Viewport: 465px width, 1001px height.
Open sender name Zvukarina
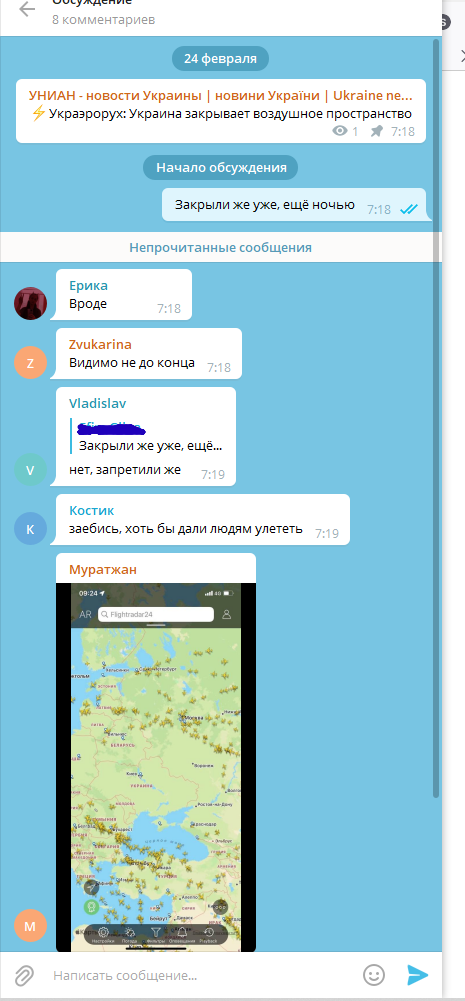pyautogui.click(x=100, y=345)
